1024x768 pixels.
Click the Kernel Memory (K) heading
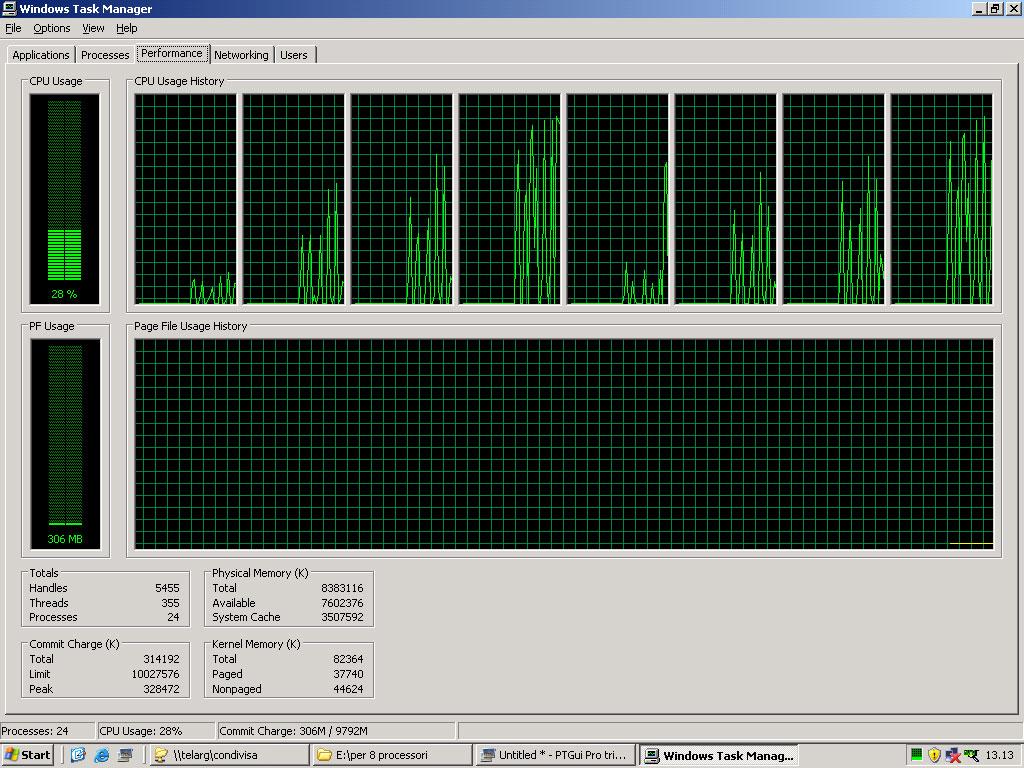tap(256, 644)
